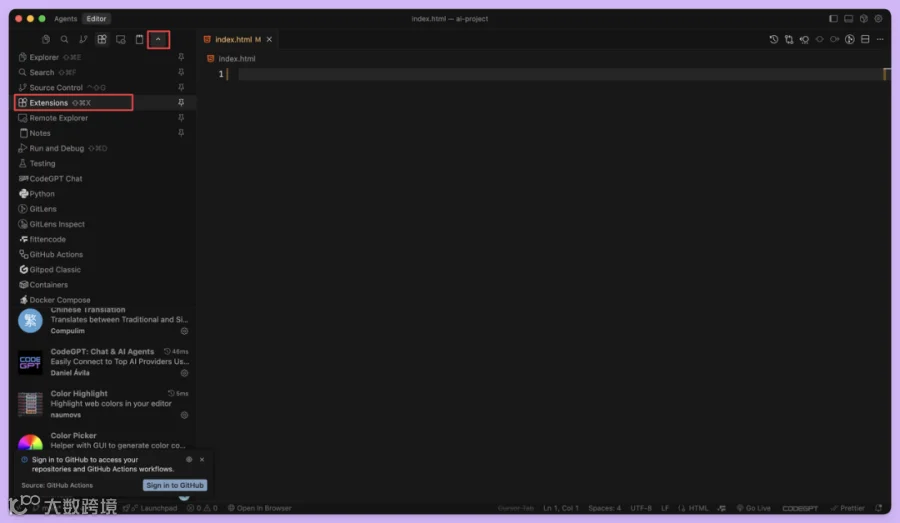Screen dimensions: 900x523
Task: Go to previous change diamond icon
Action: click(820, 40)
